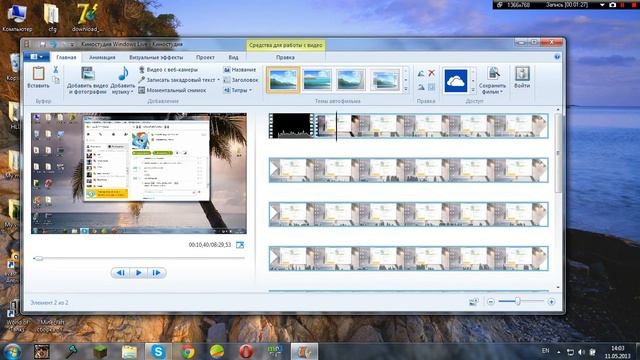Click the scissors Cut icon
The width and height of the screenshot is (640, 360).
[x=56, y=70]
